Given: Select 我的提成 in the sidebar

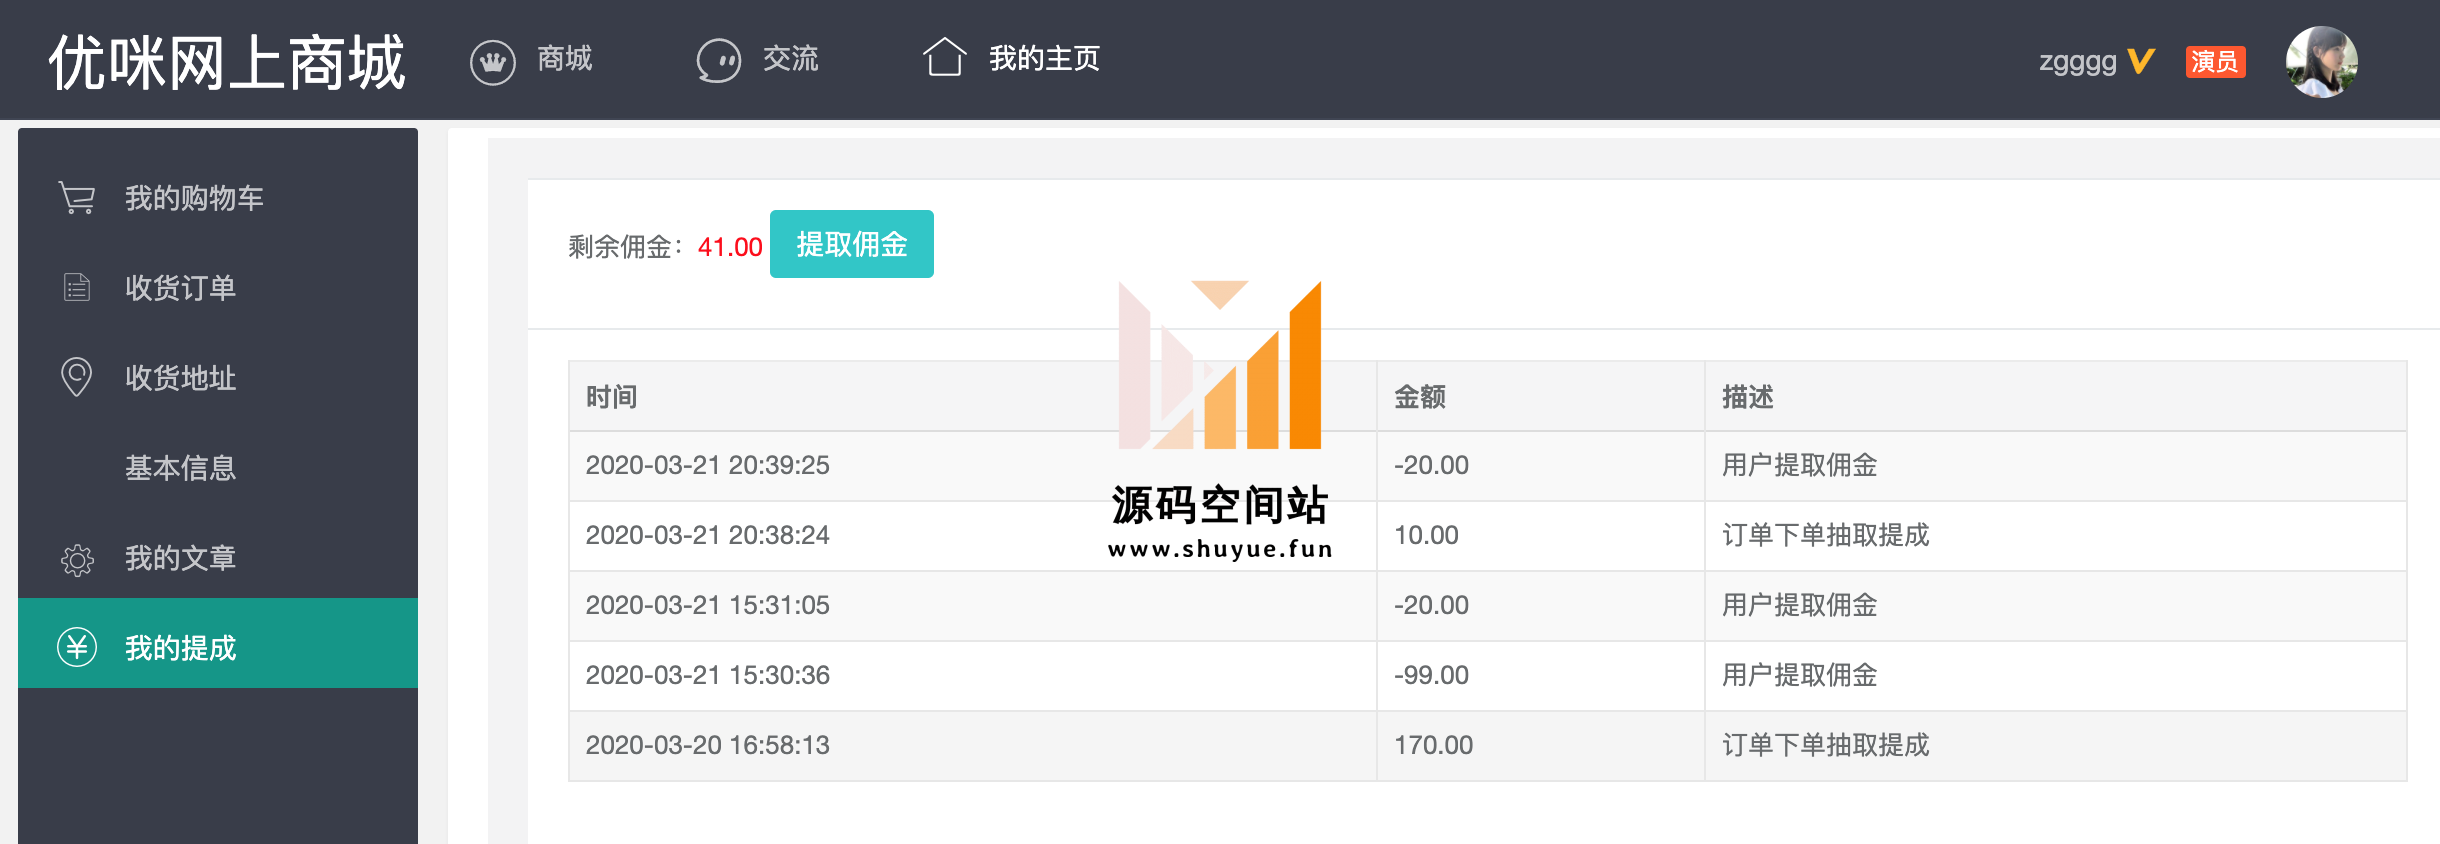Looking at the screenshot, I should (218, 643).
